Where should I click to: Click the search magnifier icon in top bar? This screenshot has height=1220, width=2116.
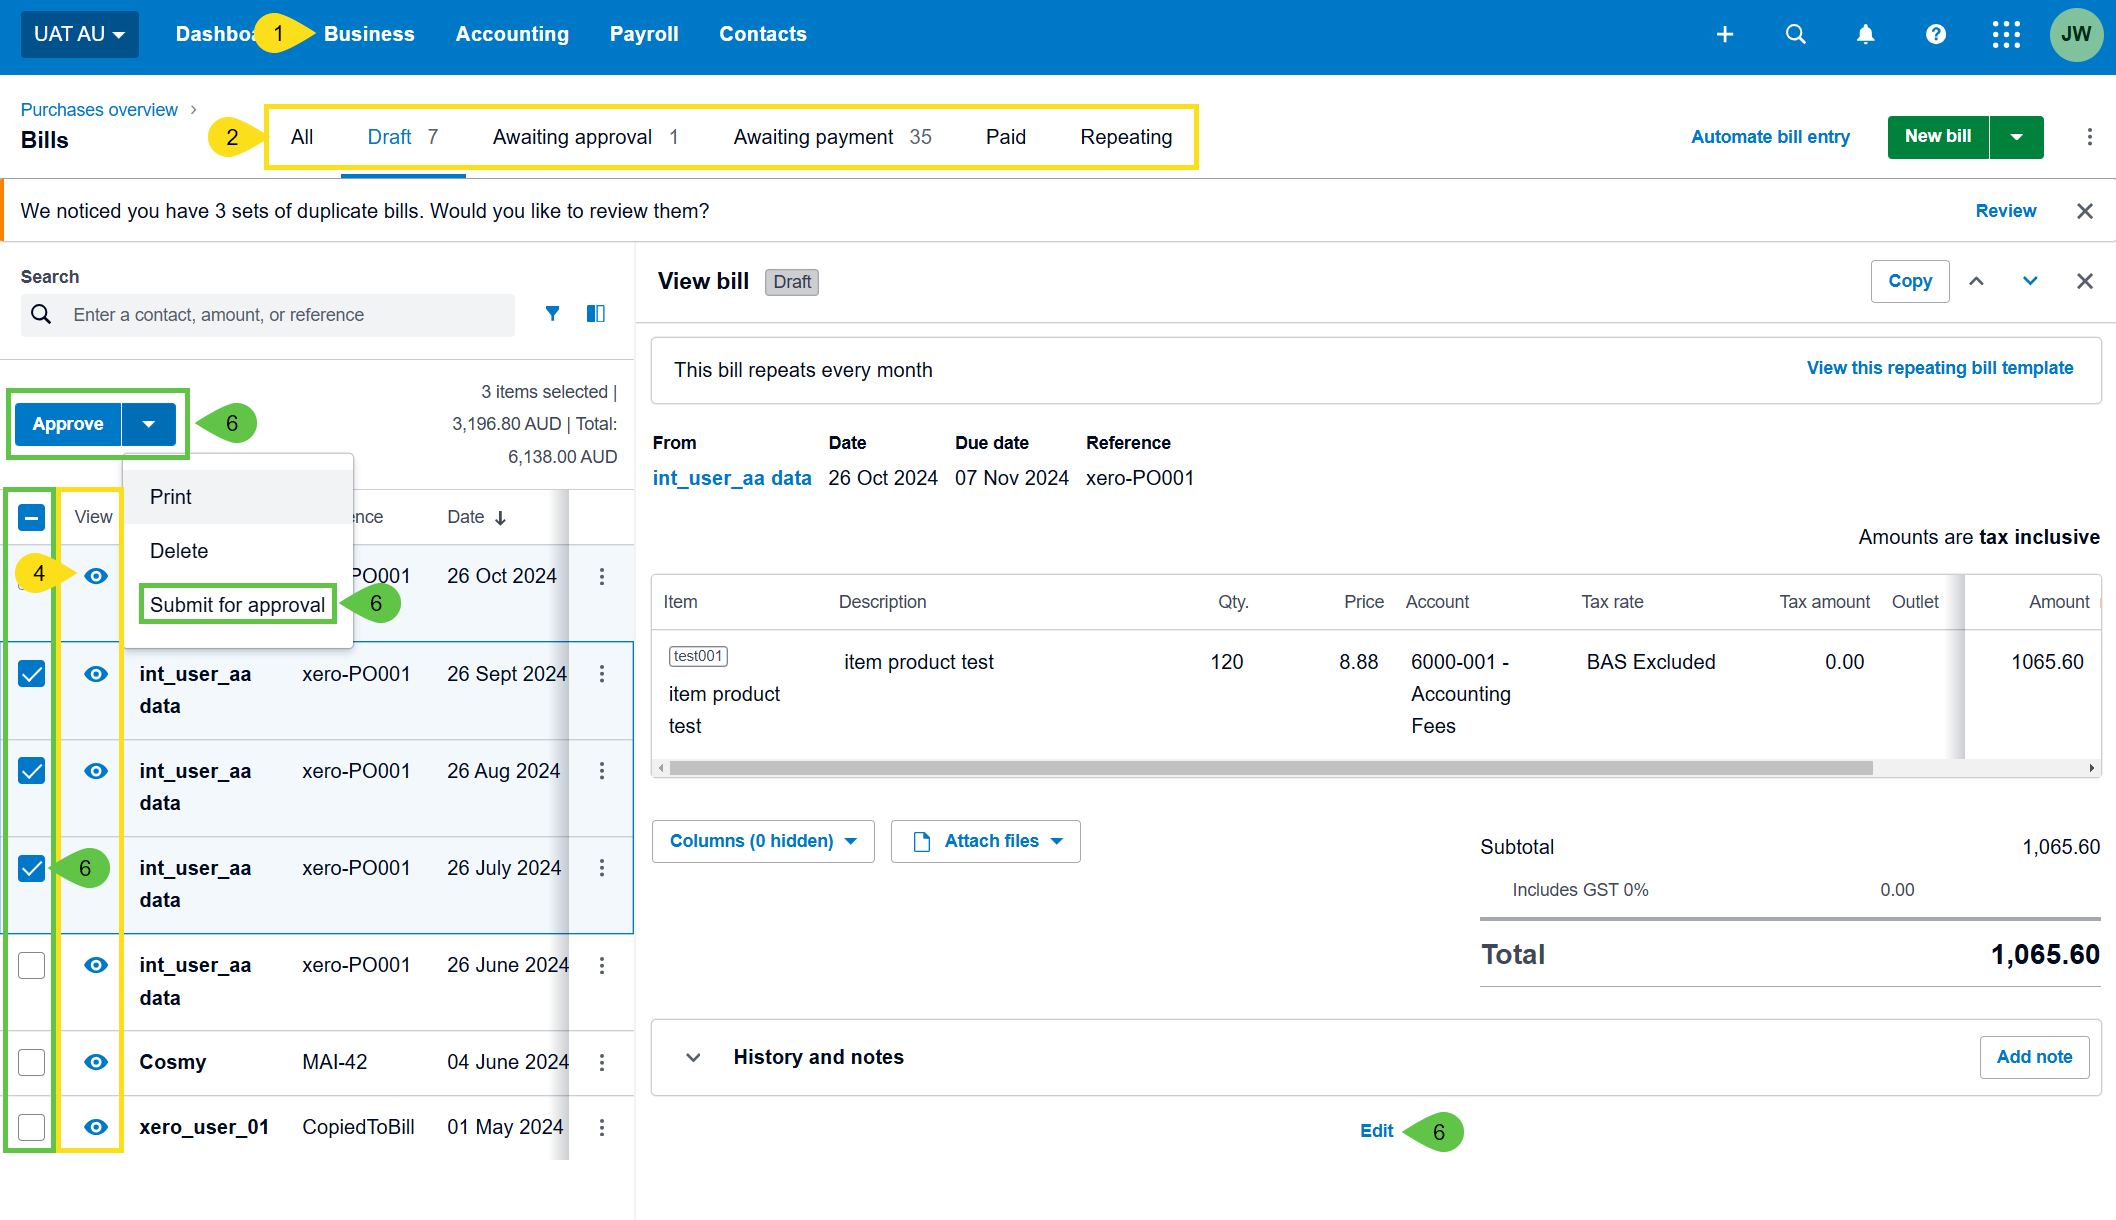point(1795,34)
